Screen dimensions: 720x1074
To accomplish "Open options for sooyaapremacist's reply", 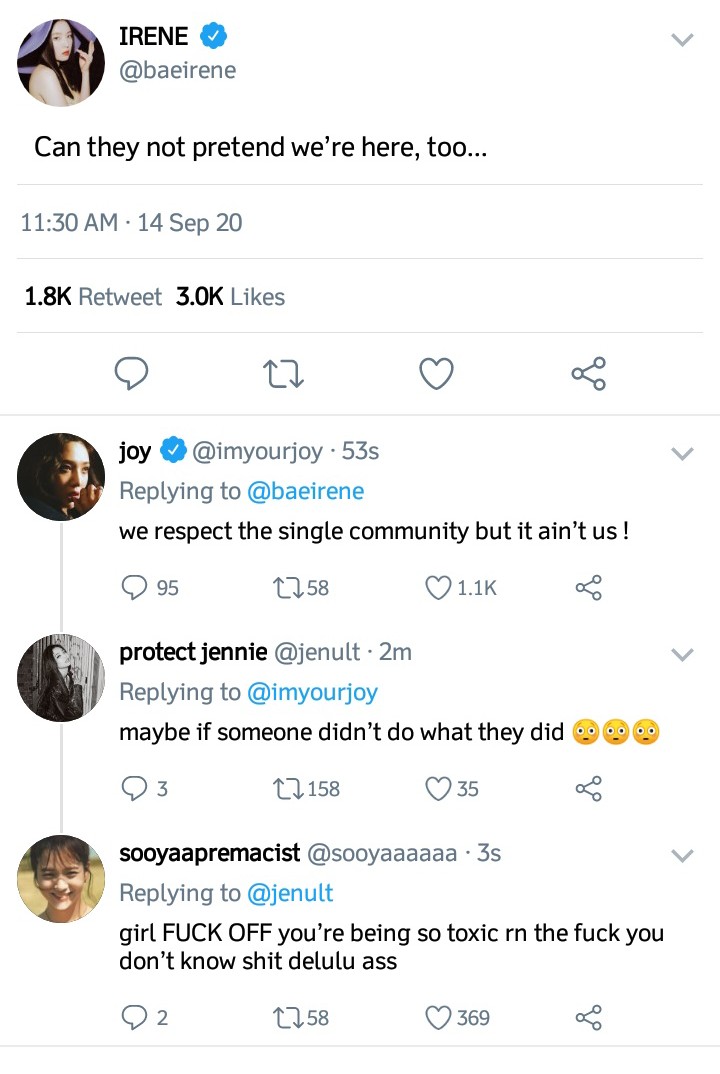I will pos(682,856).
